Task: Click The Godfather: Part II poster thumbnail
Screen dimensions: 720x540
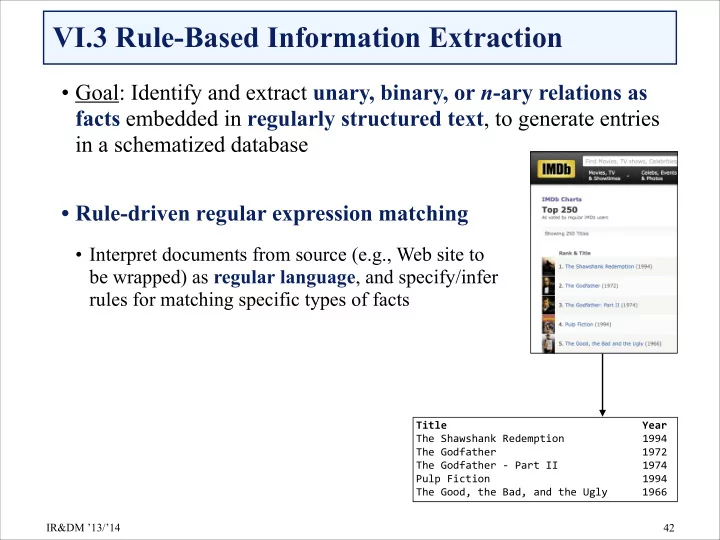Action: (548, 305)
